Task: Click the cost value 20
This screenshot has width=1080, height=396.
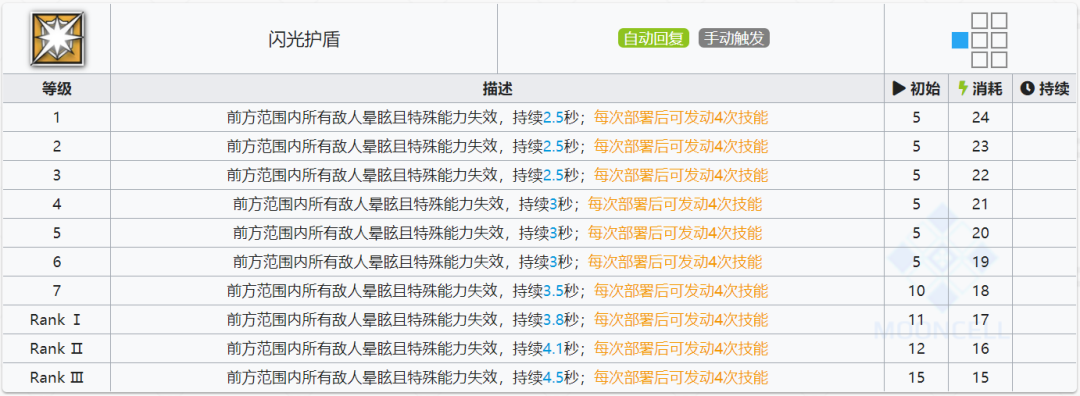Action: 980,233
